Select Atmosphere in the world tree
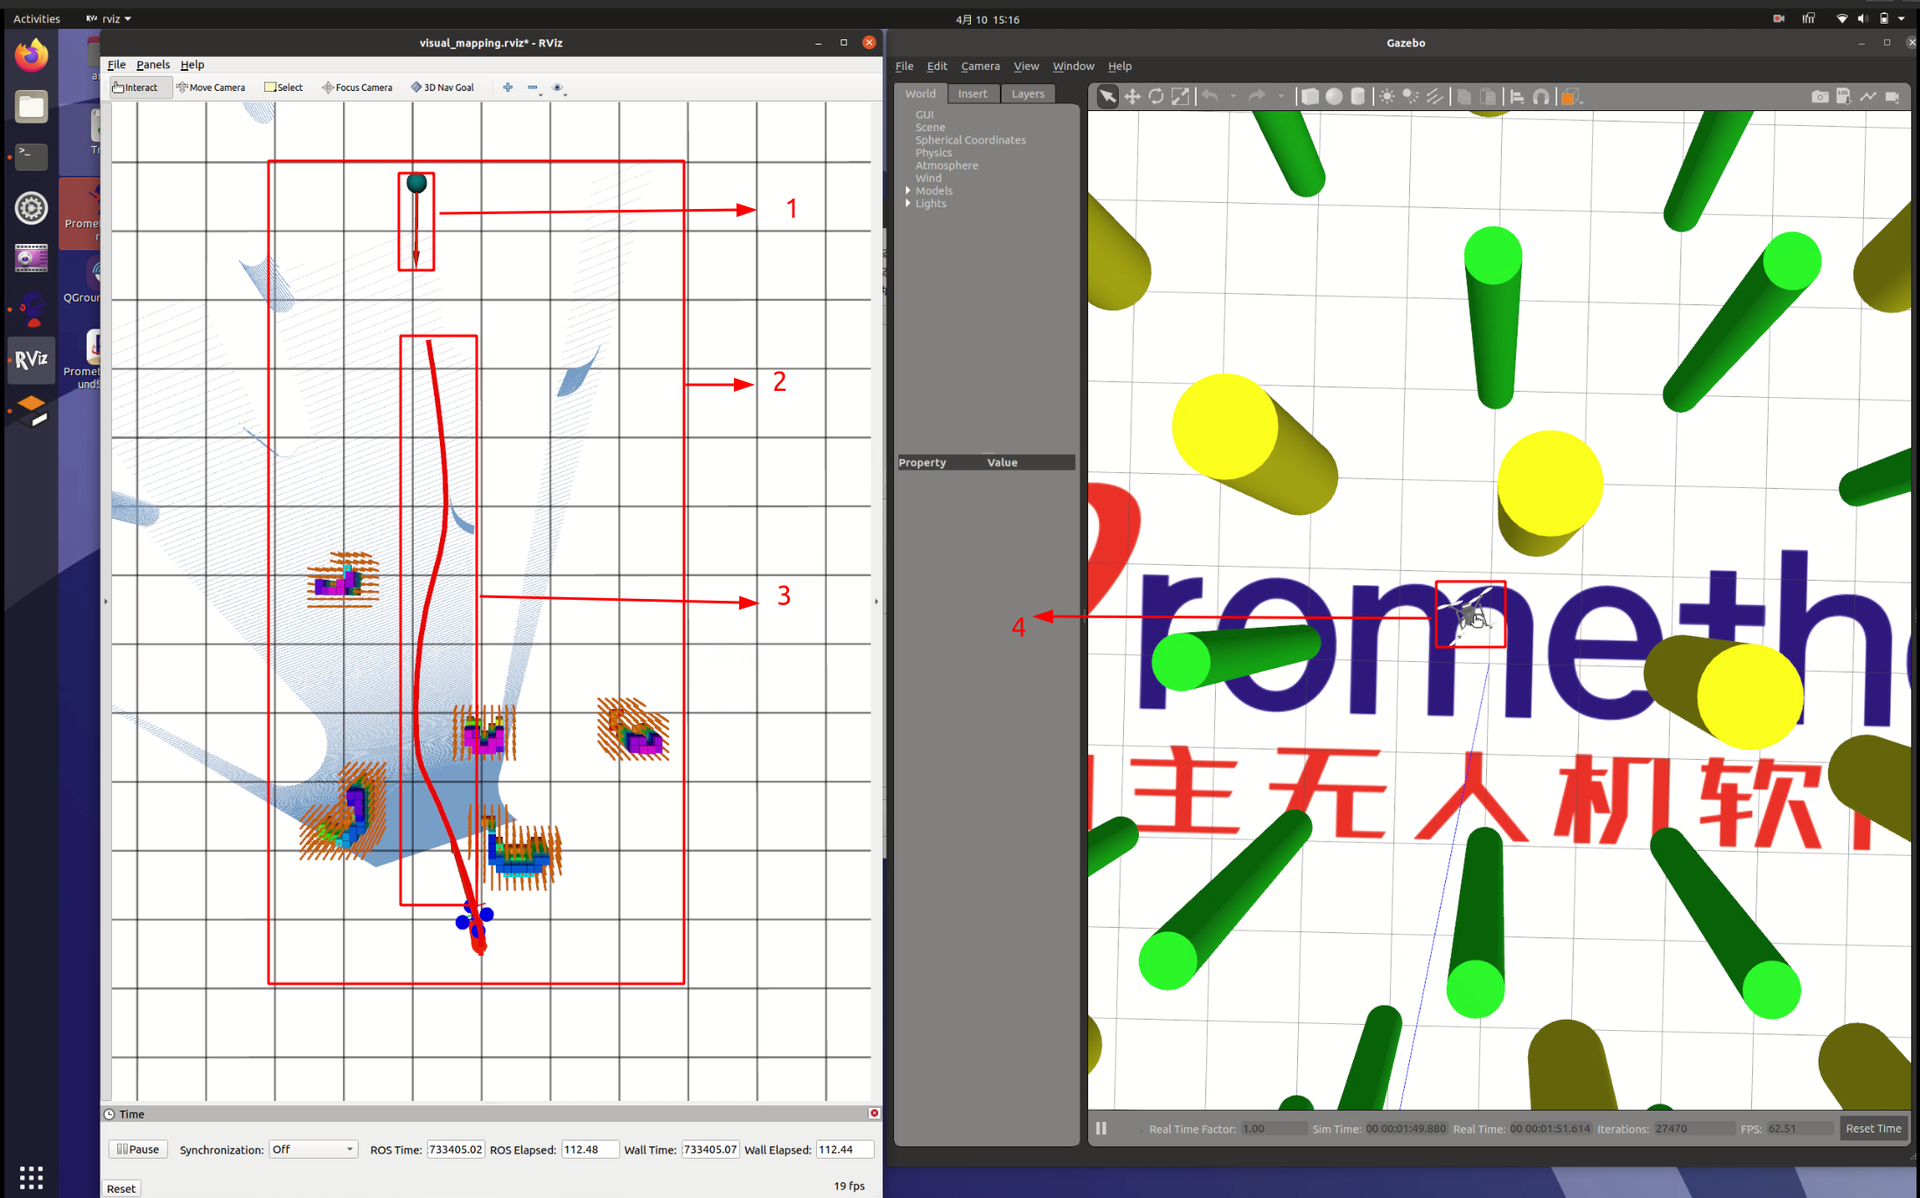Viewport: 1920px width, 1198px height. point(946,165)
